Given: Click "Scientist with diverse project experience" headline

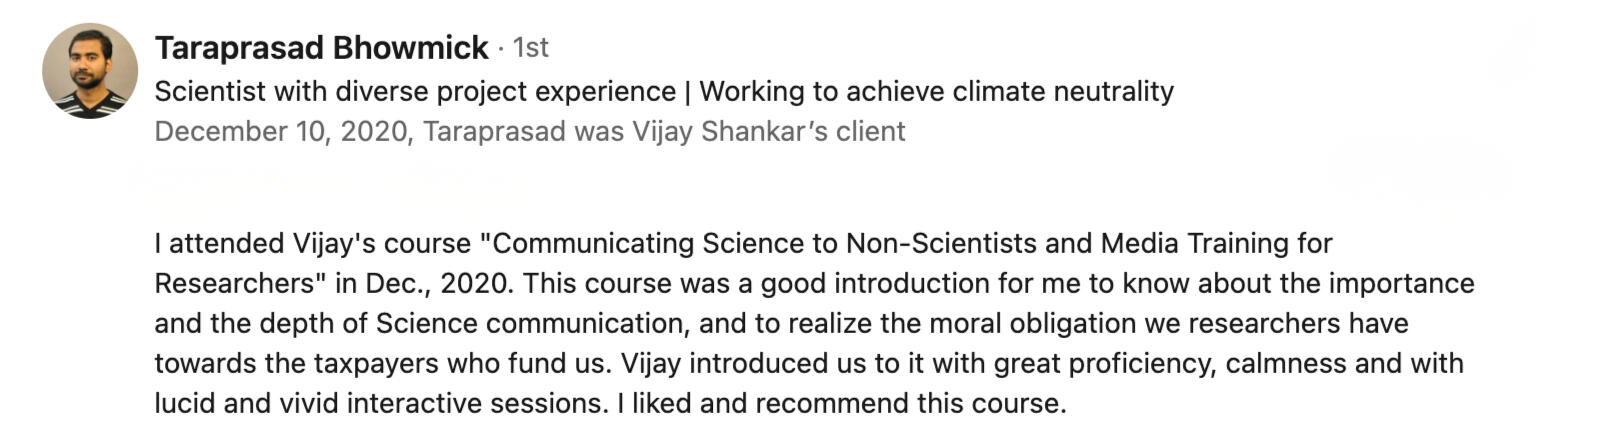Looking at the screenshot, I should 415,91.
